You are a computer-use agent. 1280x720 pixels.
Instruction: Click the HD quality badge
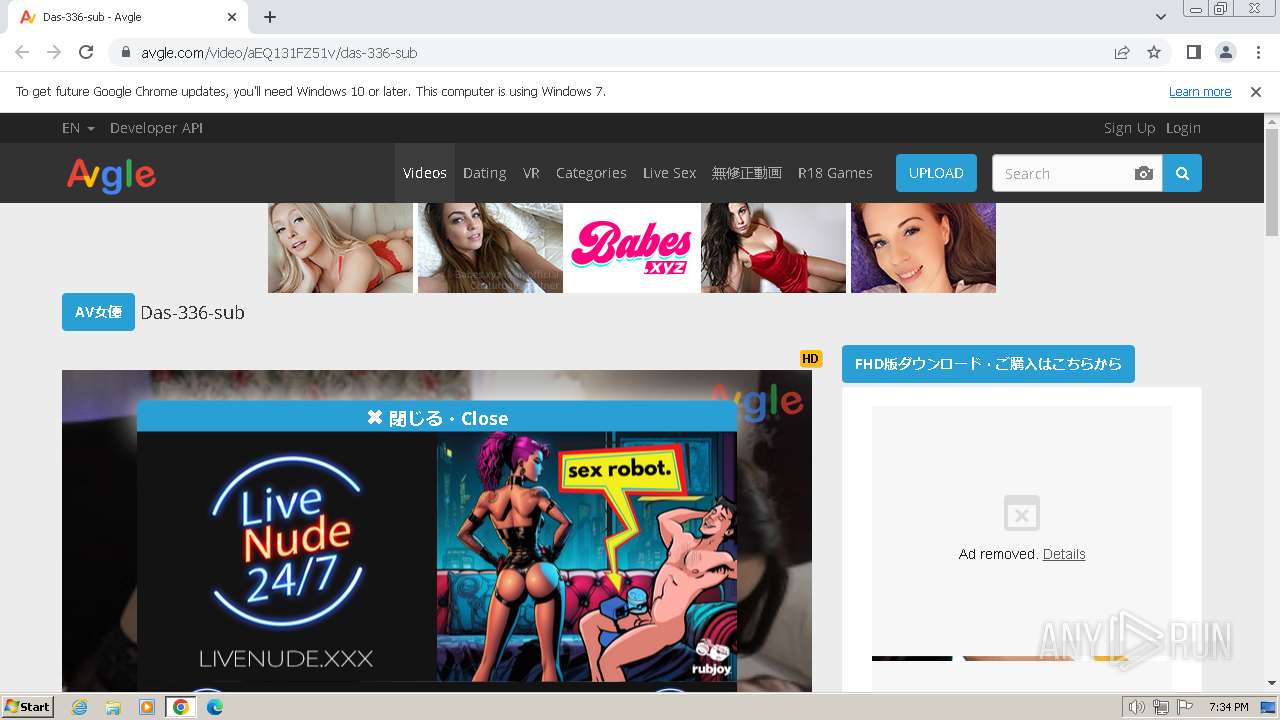810,359
